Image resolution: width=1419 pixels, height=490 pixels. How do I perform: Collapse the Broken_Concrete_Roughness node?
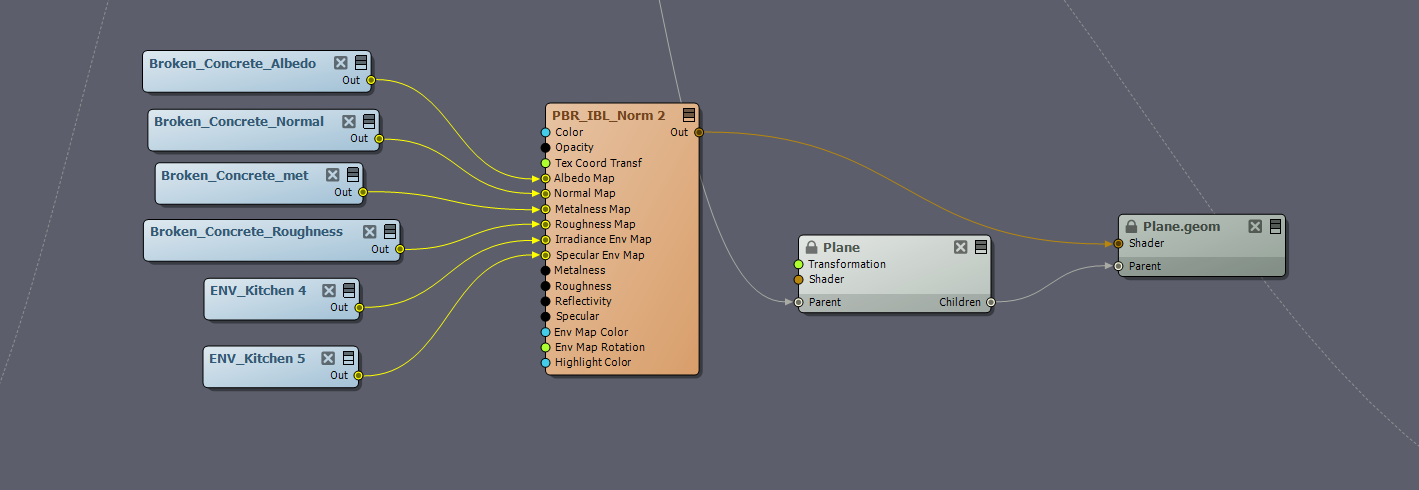pos(390,232)
